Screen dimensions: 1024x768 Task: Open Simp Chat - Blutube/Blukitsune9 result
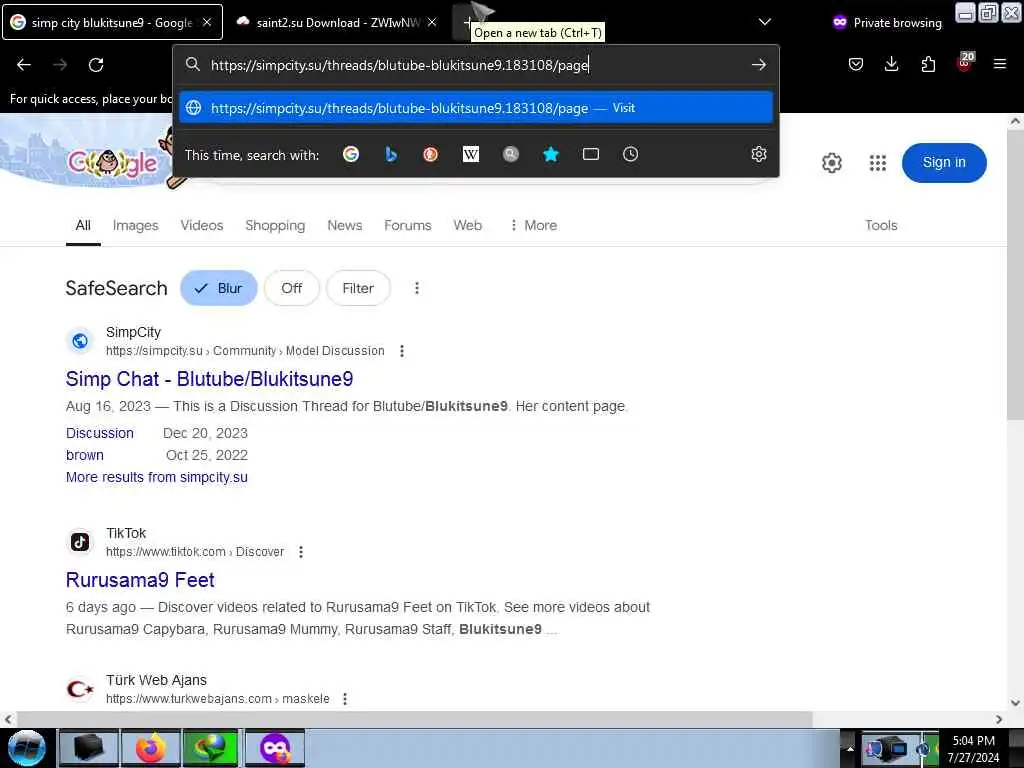coord(210,379)
